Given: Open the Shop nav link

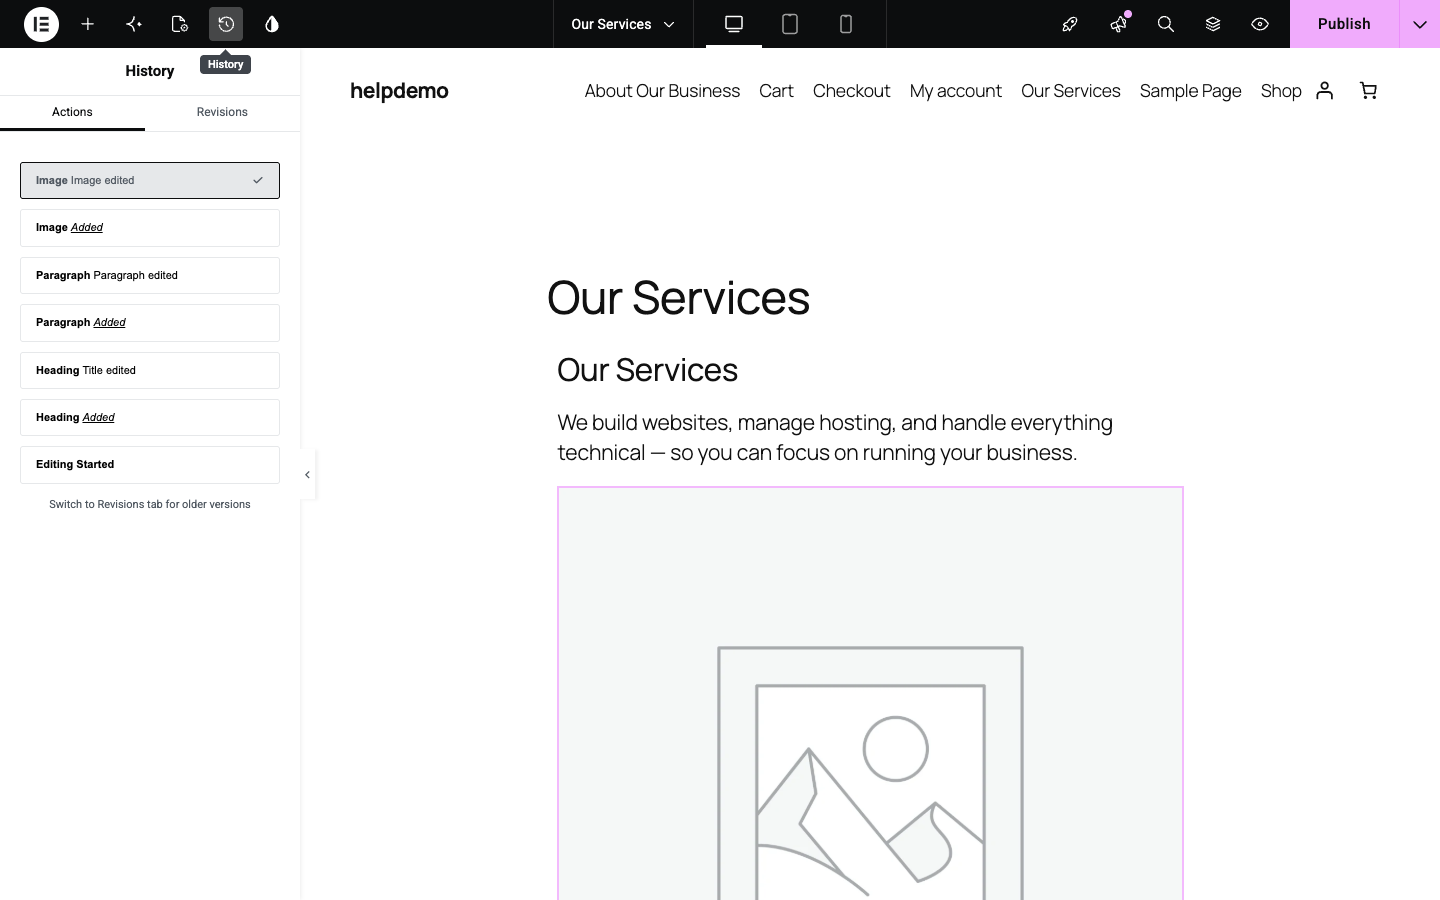Looking at the screenshot, I should pyautogui.click(x=1281, y=91).
